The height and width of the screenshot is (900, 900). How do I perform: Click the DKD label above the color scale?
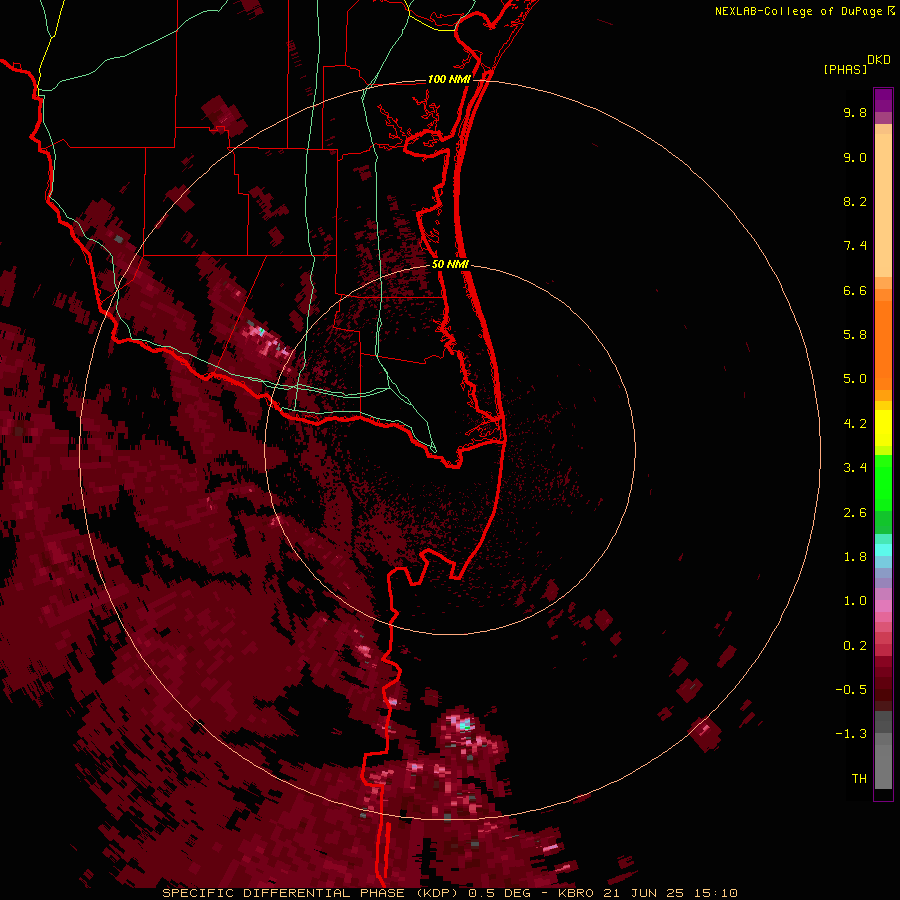879,60
